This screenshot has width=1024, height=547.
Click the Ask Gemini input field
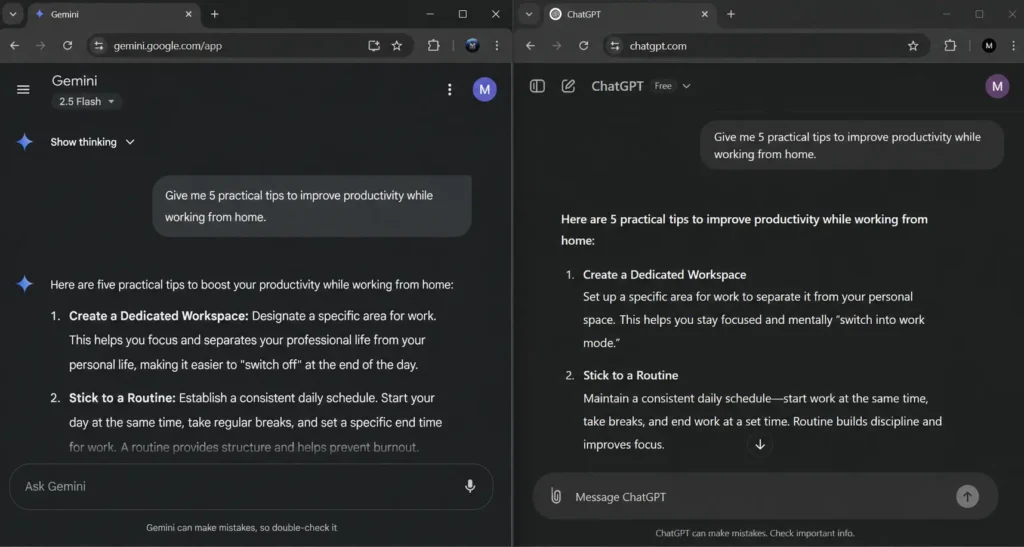pyautogui.click(x=251, y=486)
